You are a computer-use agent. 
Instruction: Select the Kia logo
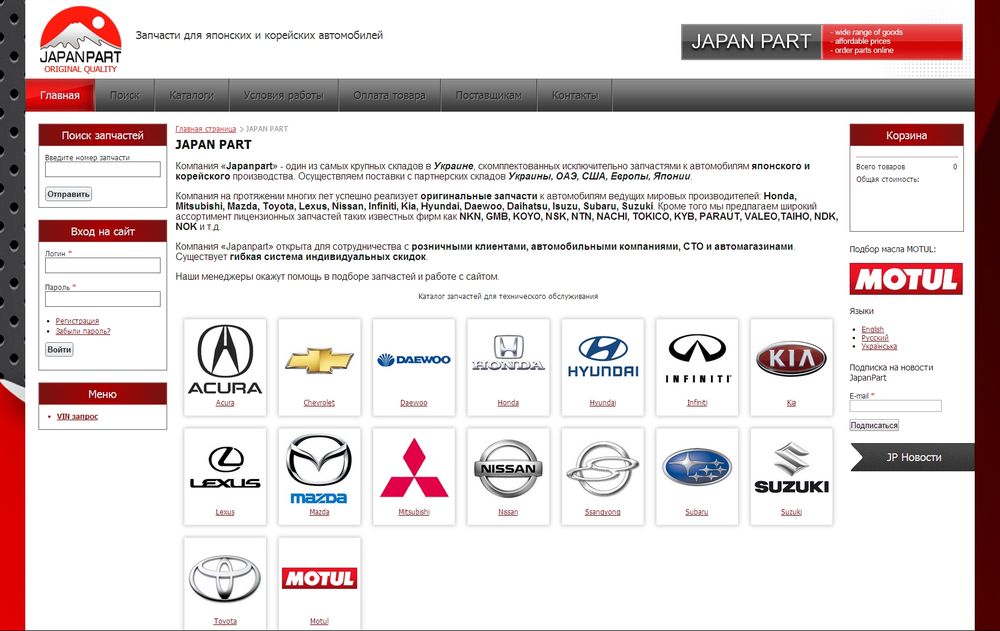[791, 359]
